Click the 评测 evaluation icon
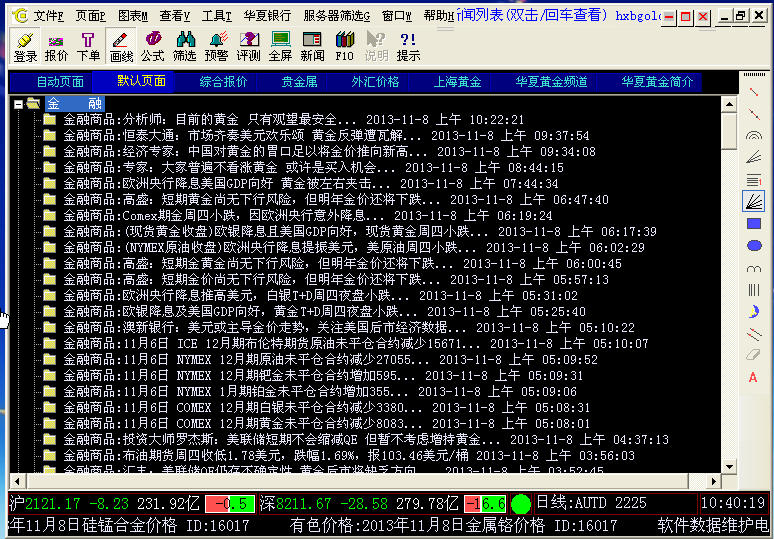774x539 pixels. tap(248, 46)
